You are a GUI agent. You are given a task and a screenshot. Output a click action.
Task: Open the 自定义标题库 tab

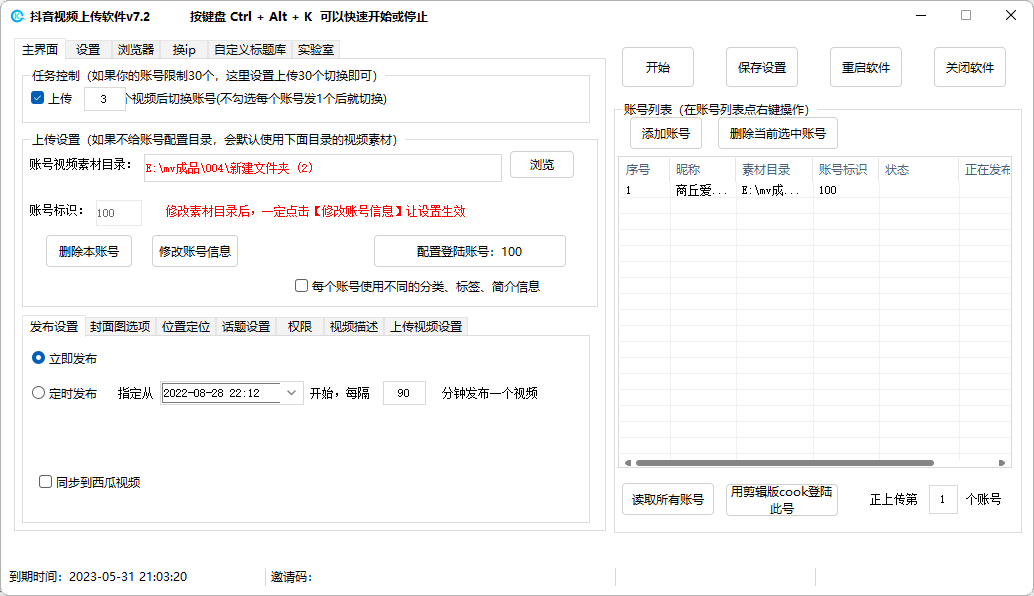(250, 49)
